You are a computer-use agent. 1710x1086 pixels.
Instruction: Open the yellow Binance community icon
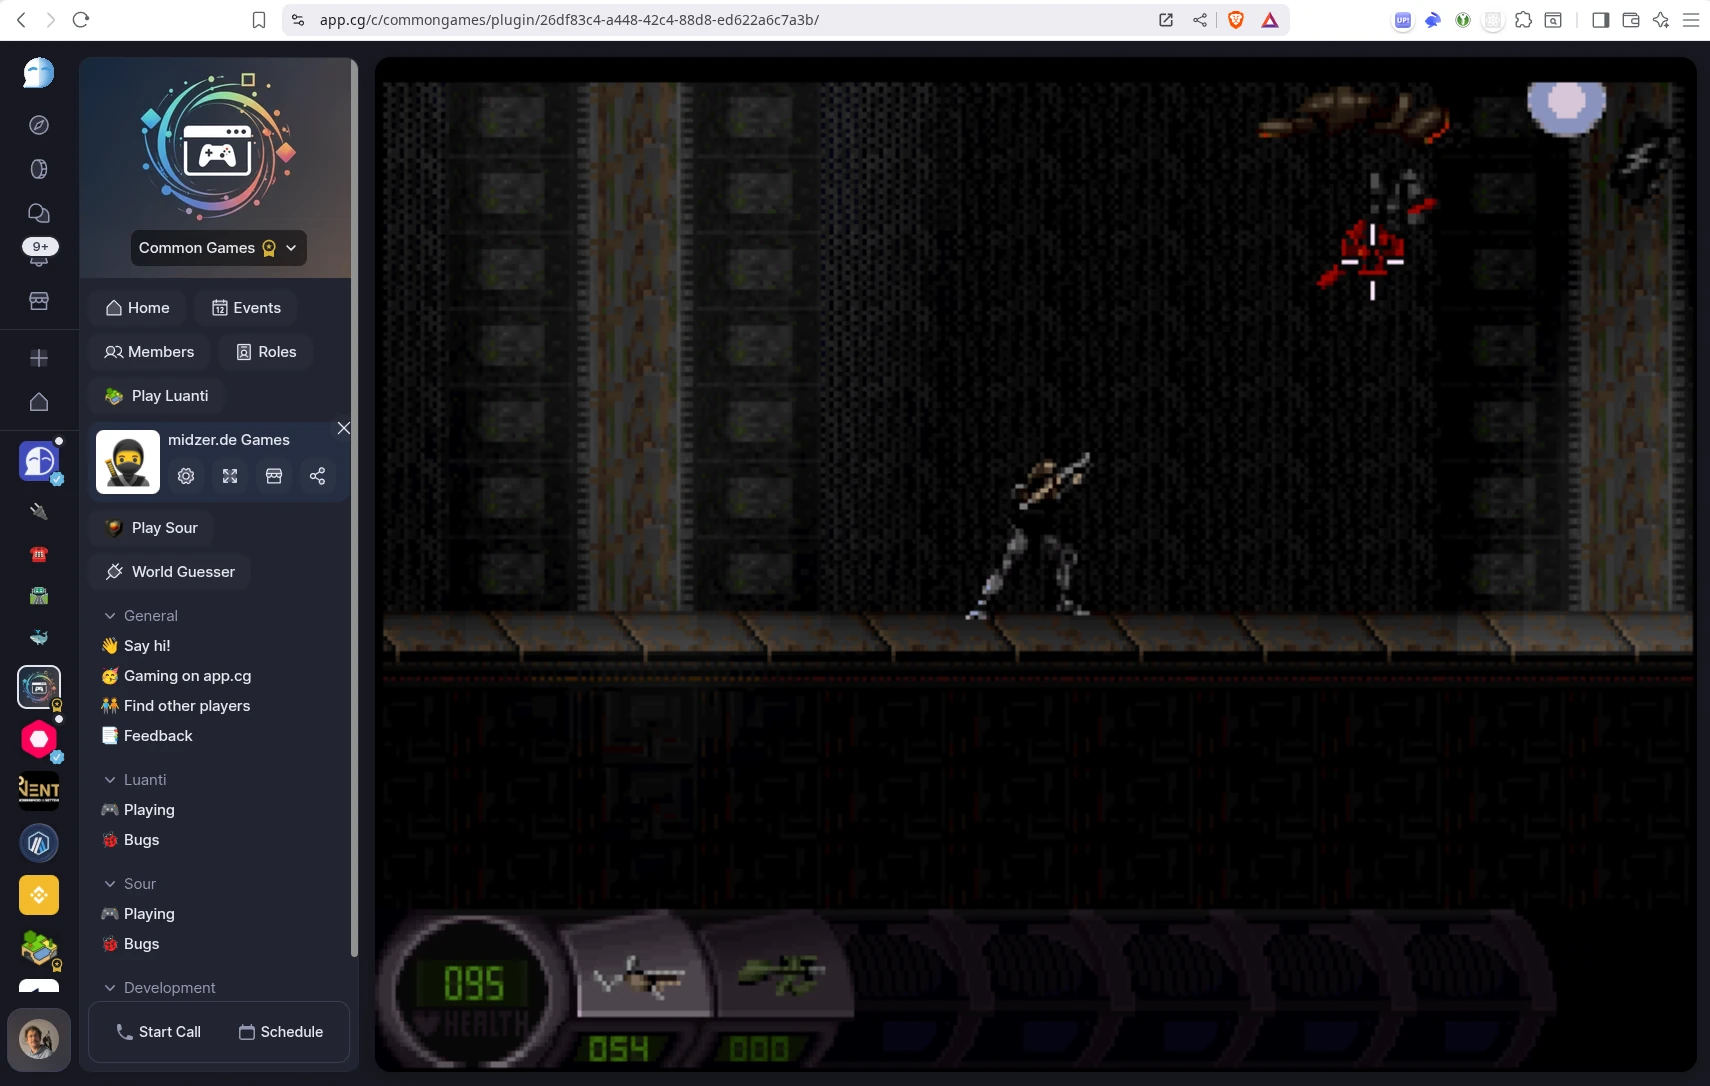(39, 895)
